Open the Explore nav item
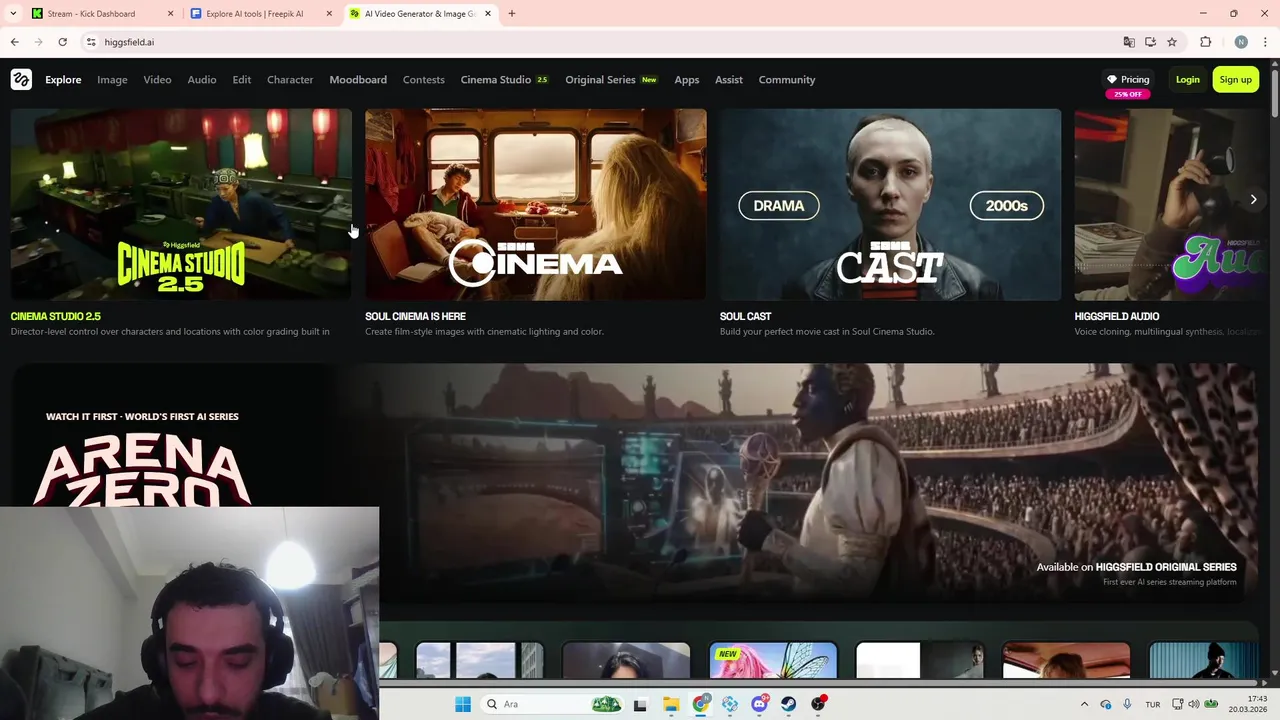 (63, 80)
